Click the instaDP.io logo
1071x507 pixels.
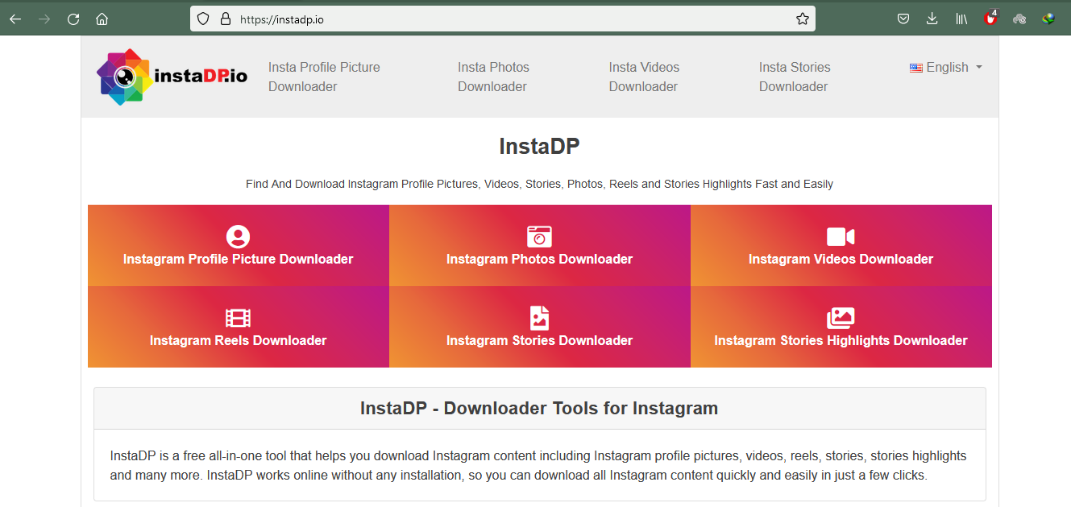click(172, 77)
